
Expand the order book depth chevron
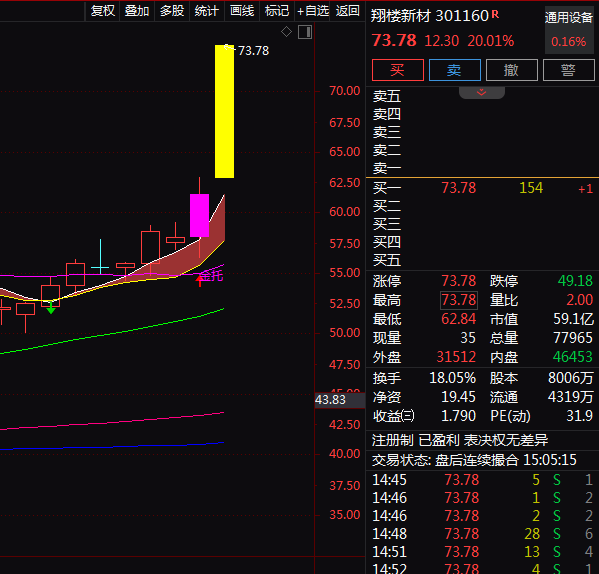(x=481, y=92)
